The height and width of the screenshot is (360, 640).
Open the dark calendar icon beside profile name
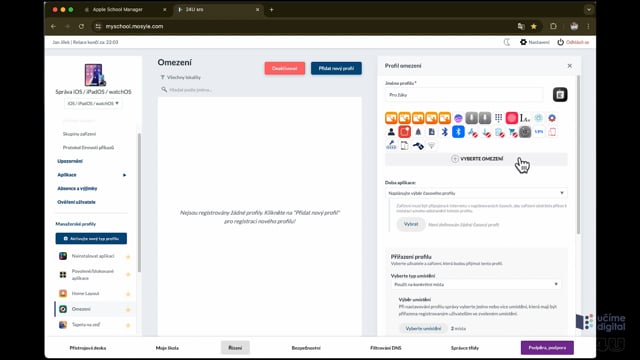(560, 95)
